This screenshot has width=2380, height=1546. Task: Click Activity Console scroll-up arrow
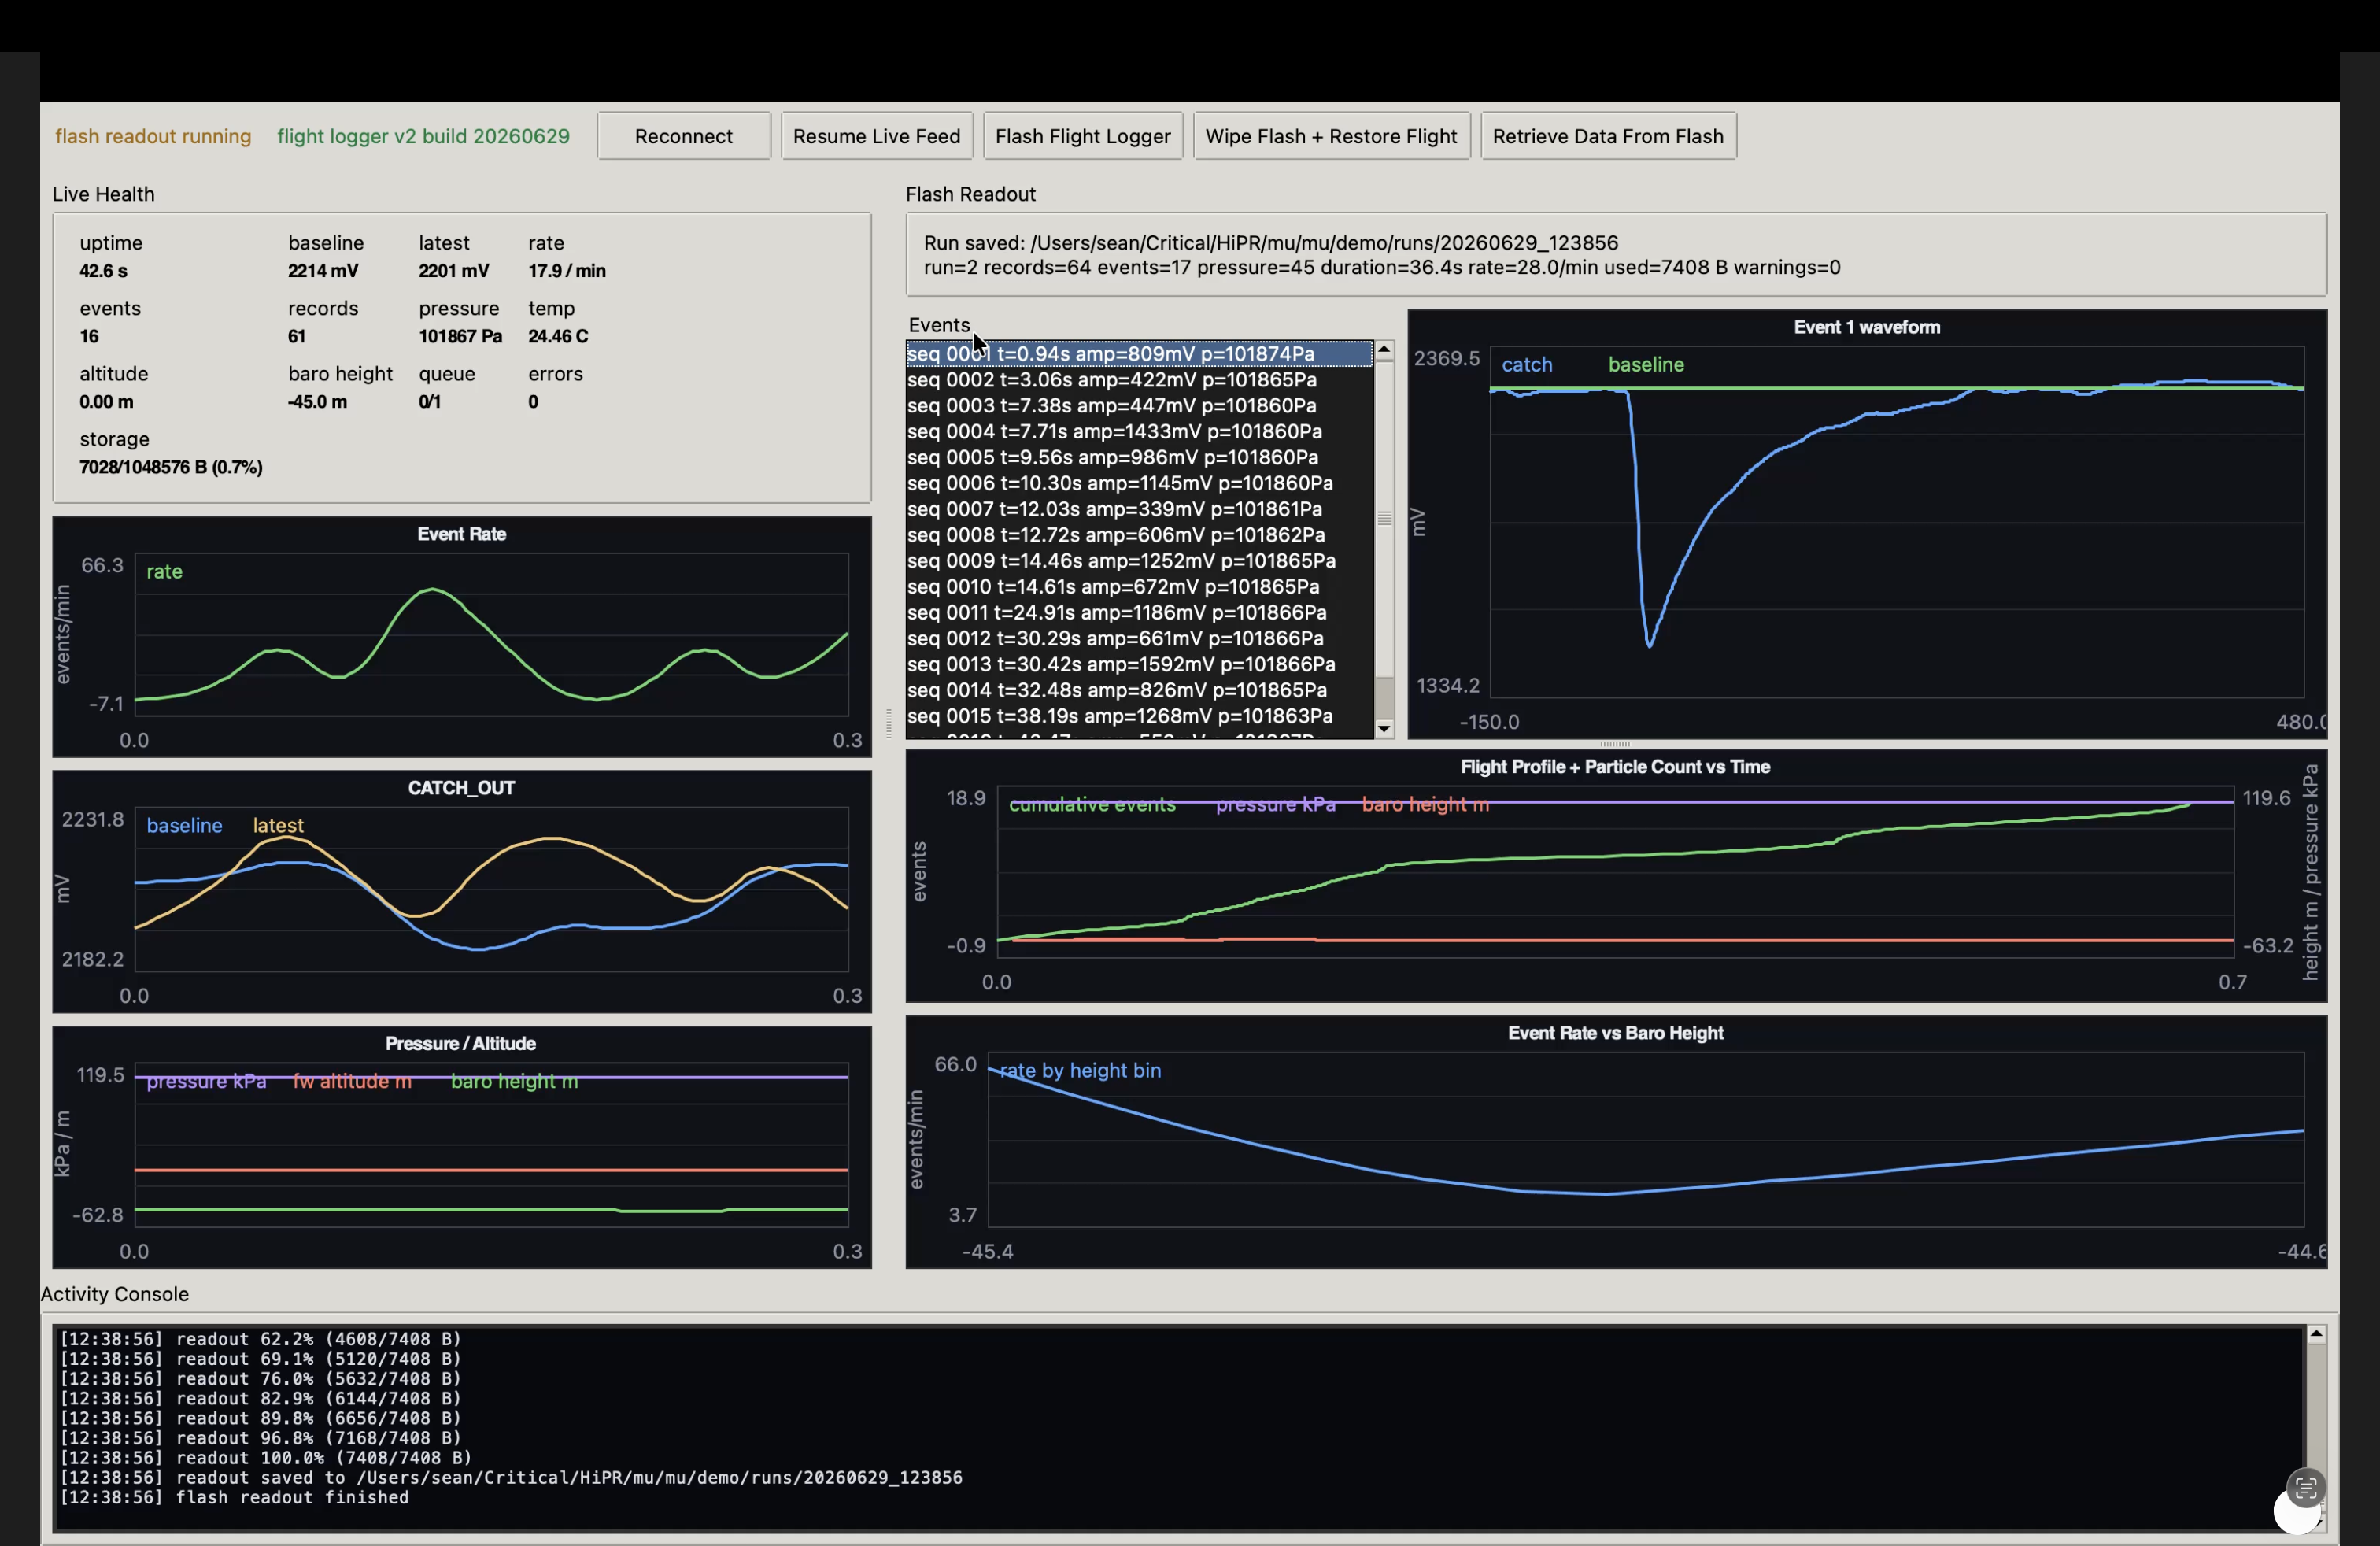click(2316, 1334)
